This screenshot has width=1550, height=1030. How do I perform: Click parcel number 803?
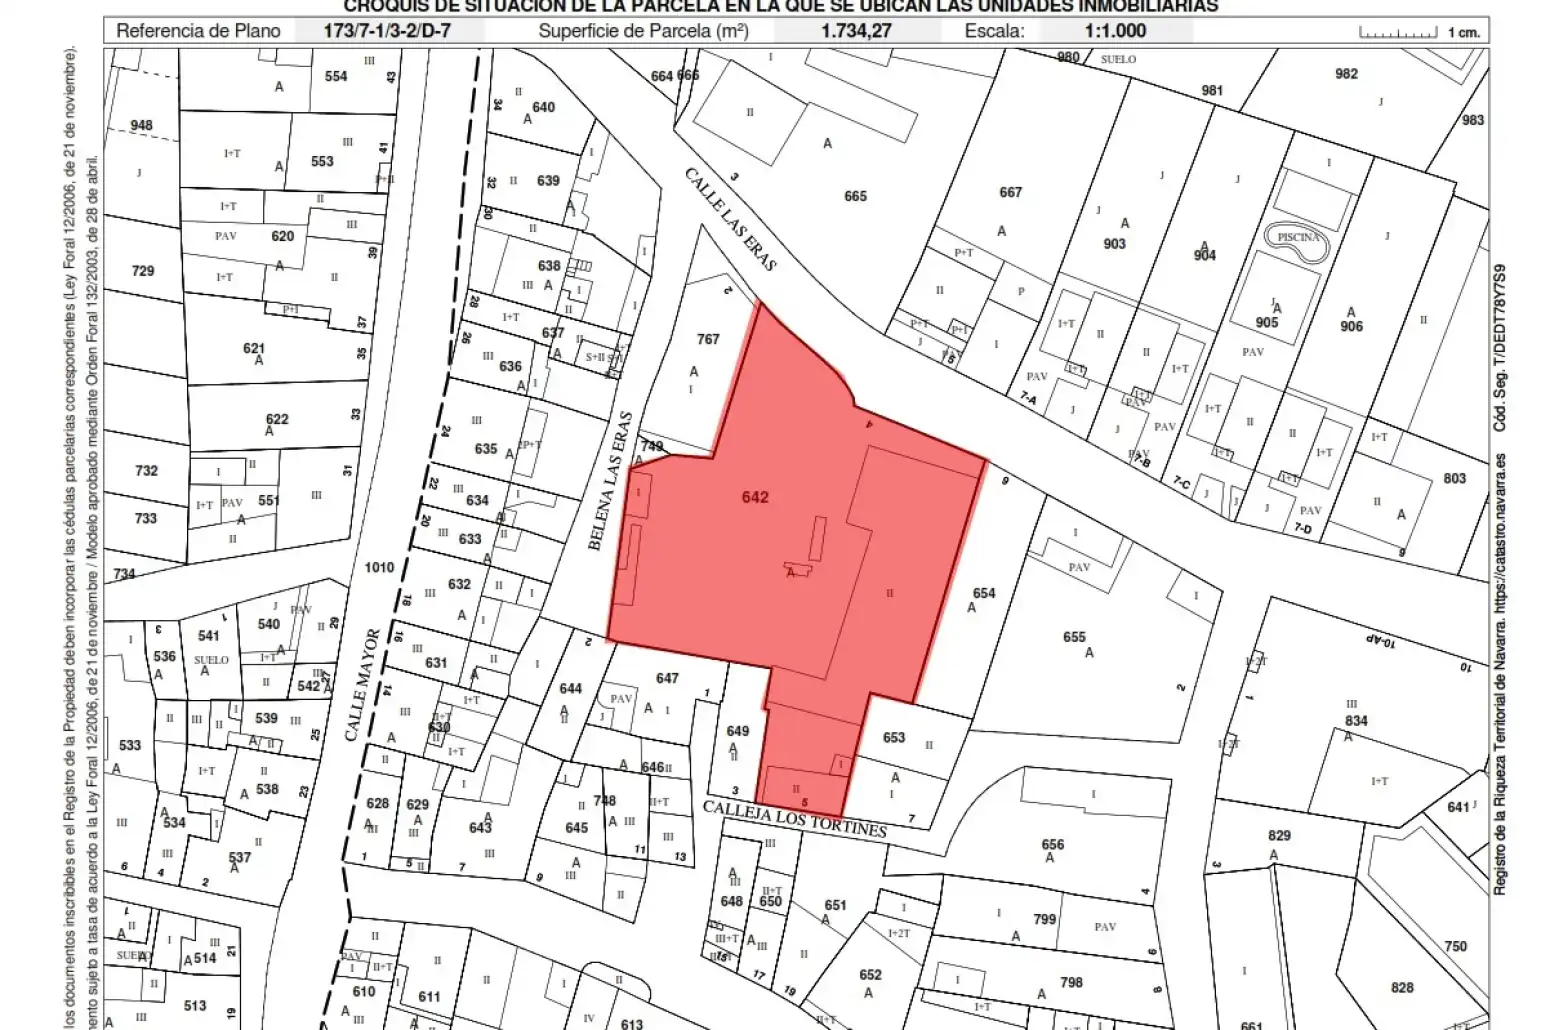1454,478
